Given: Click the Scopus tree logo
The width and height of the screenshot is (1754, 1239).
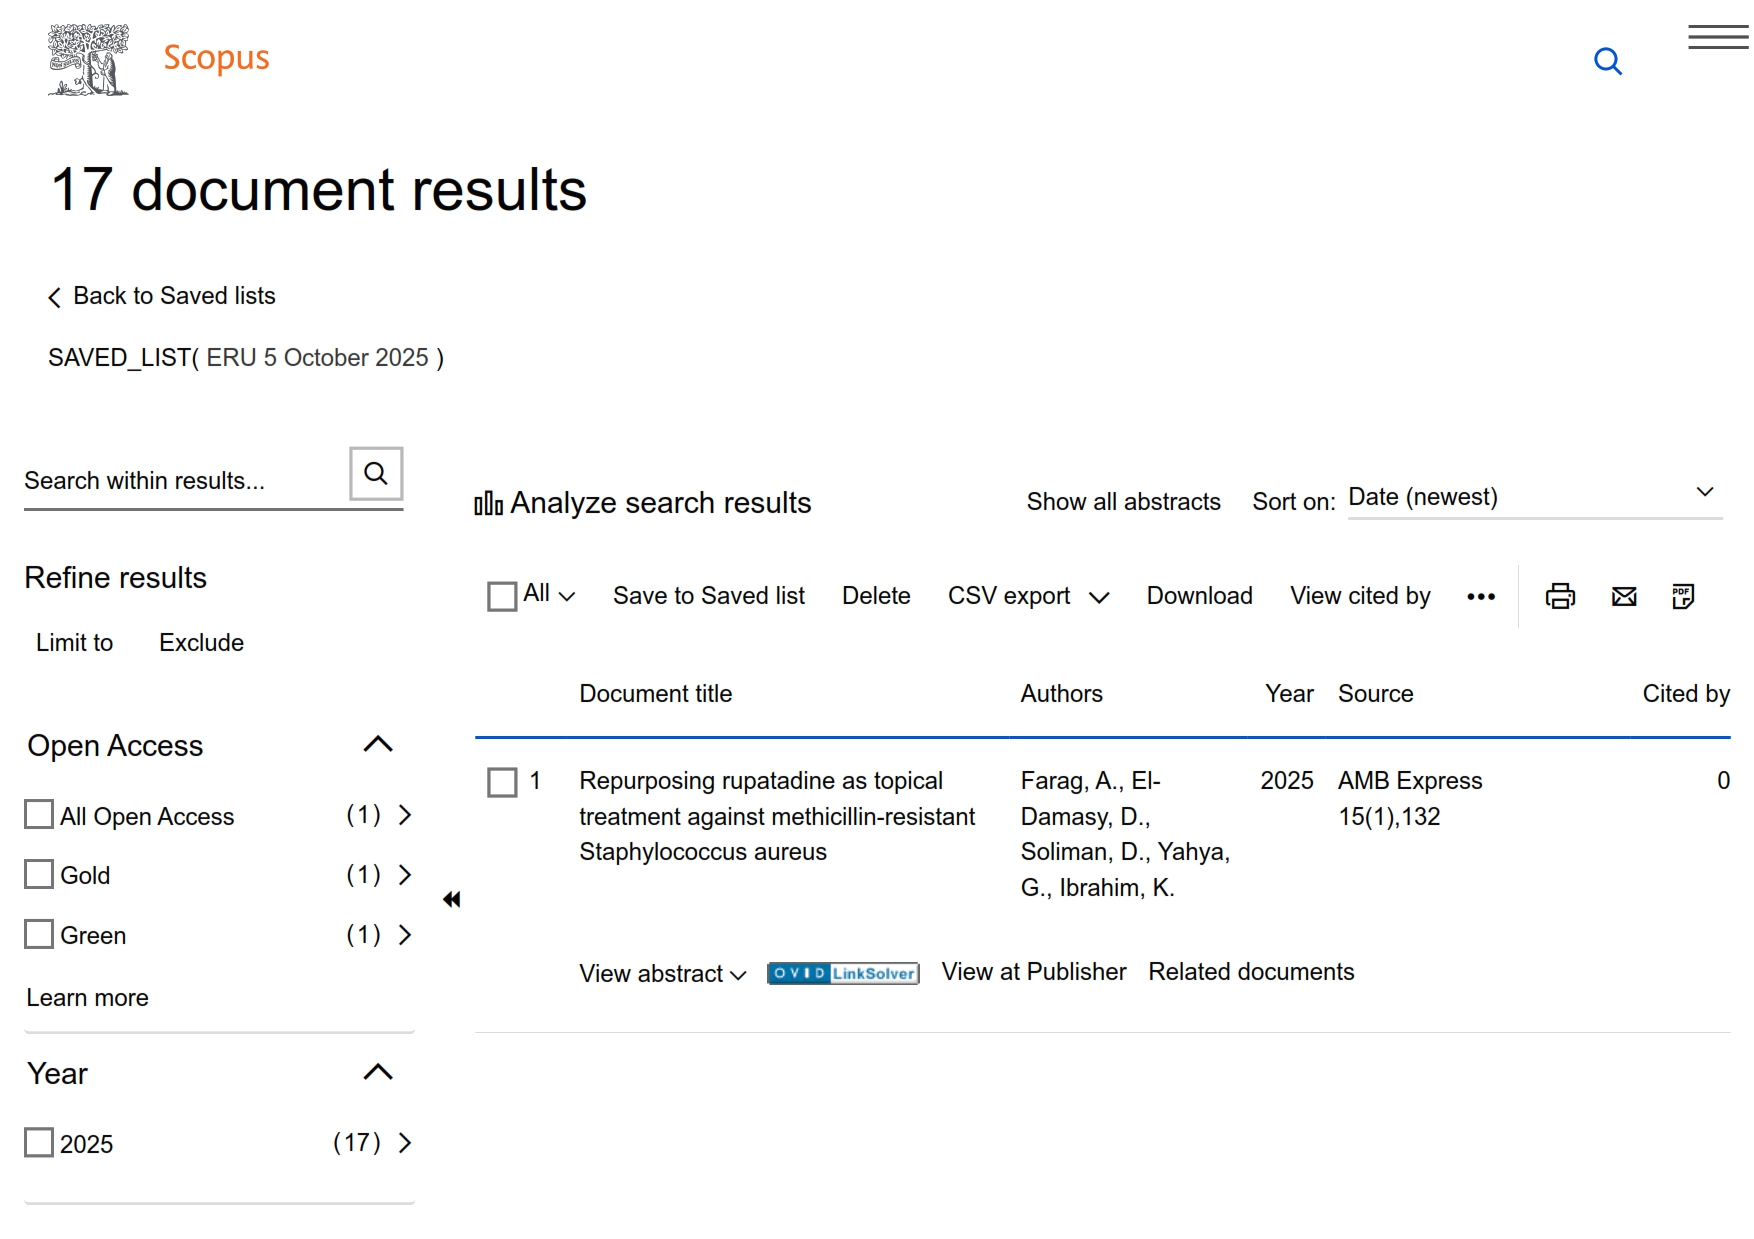Looking at the screenshot, I should click(x=88, y=60).
